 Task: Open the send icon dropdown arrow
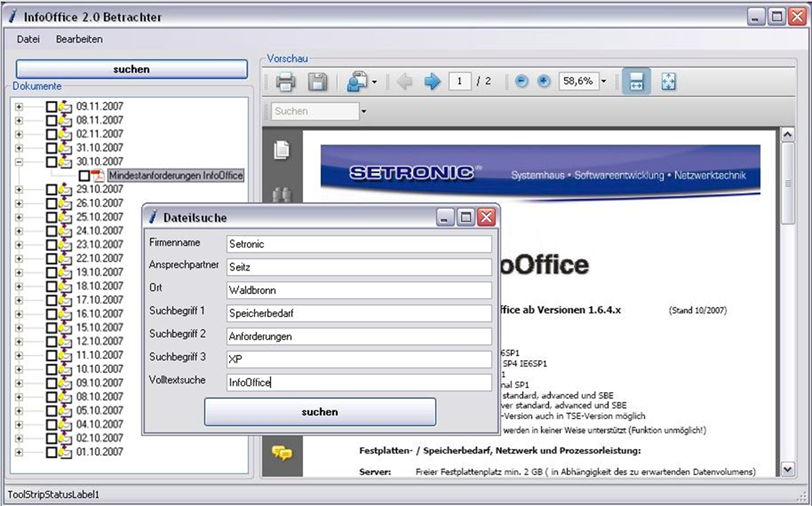pyautogui.click(x=374, y=82)
